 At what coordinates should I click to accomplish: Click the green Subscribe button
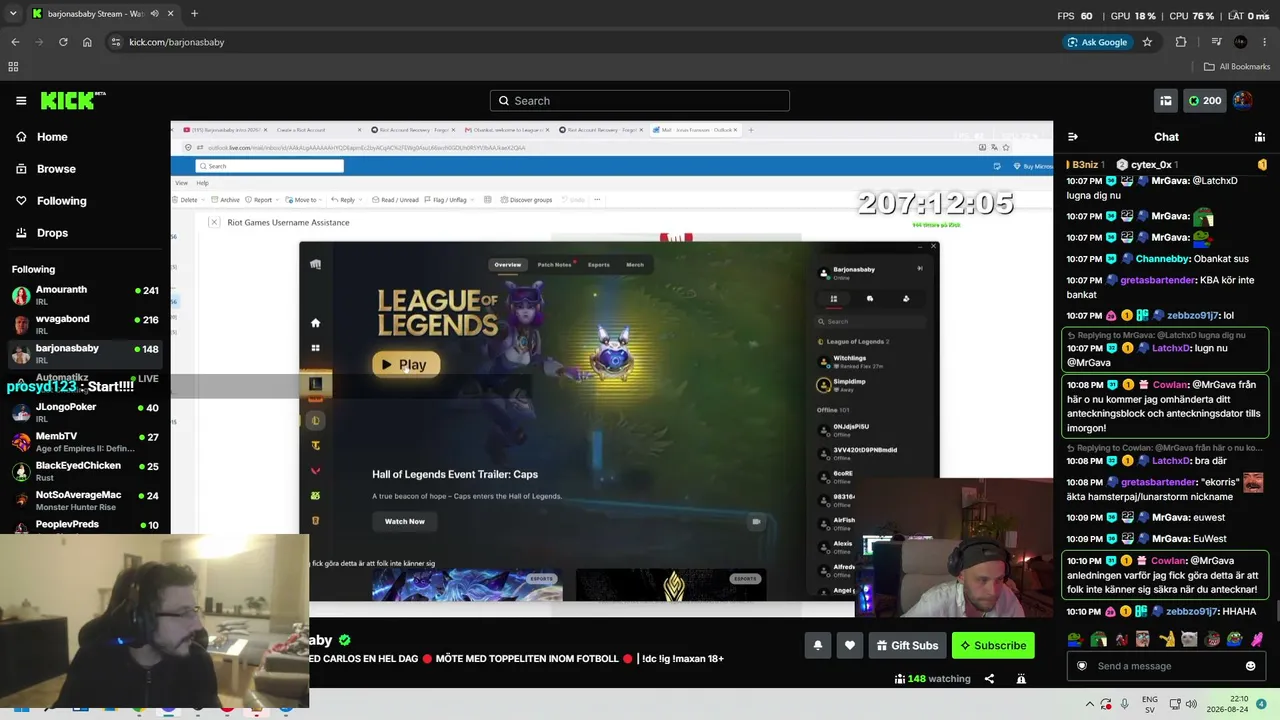pos(993,646)
